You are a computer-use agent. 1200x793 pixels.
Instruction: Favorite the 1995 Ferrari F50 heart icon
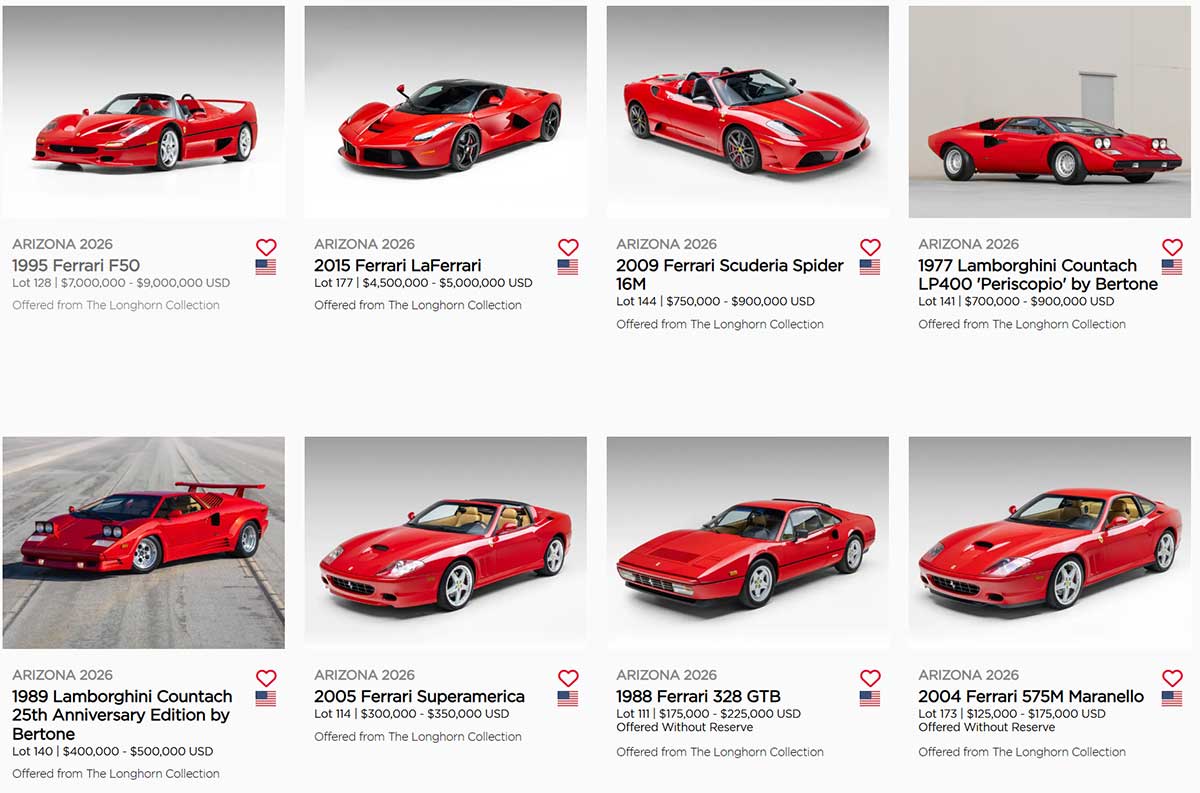[265, 247]
